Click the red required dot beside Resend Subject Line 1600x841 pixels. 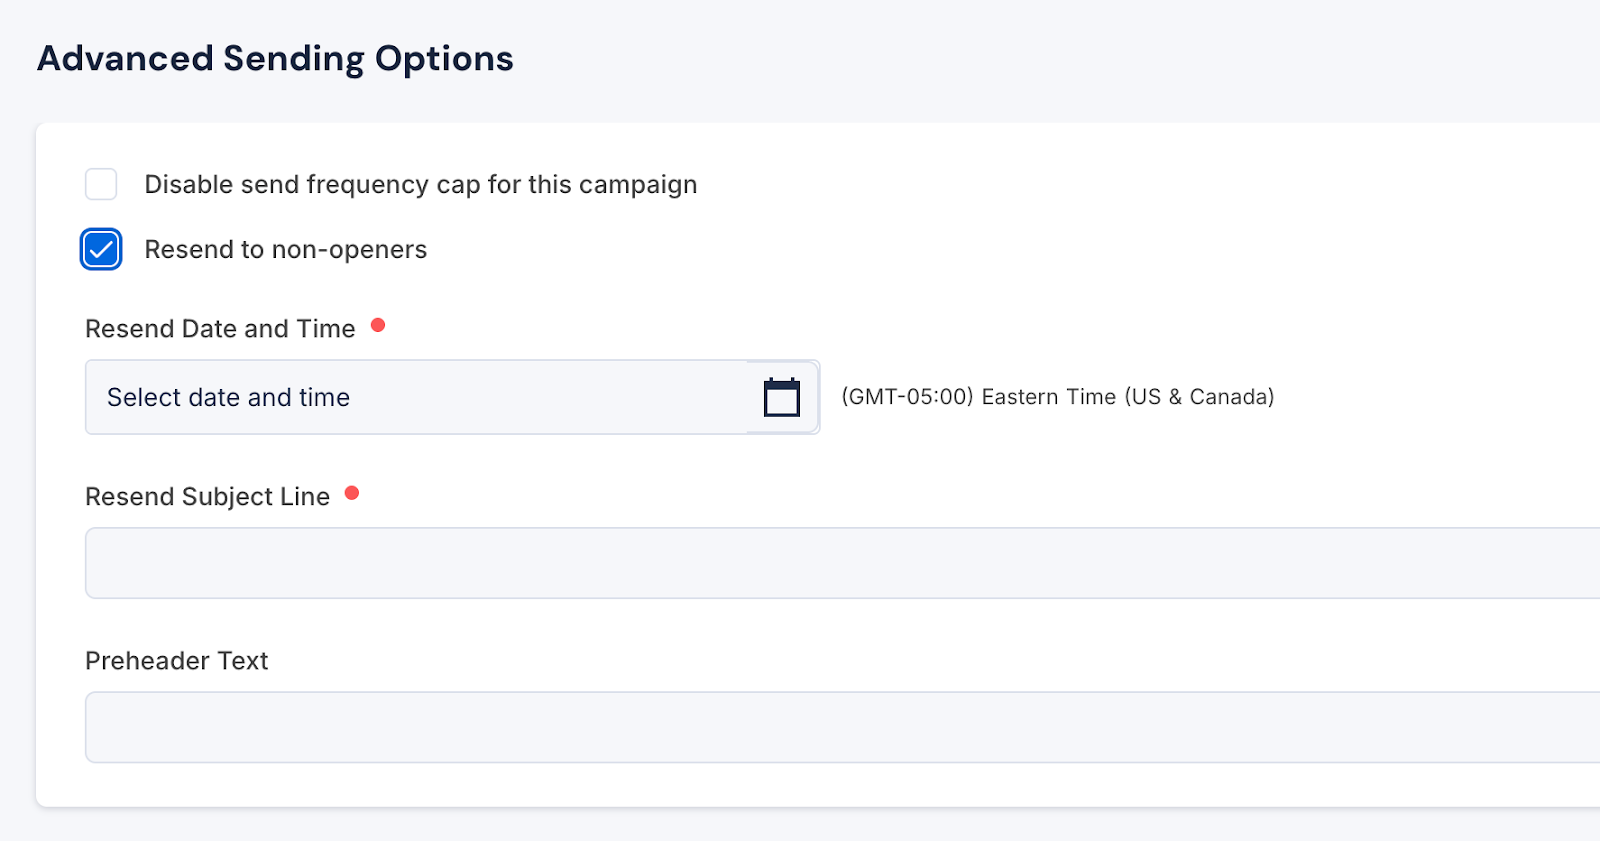tap(352, 493)
